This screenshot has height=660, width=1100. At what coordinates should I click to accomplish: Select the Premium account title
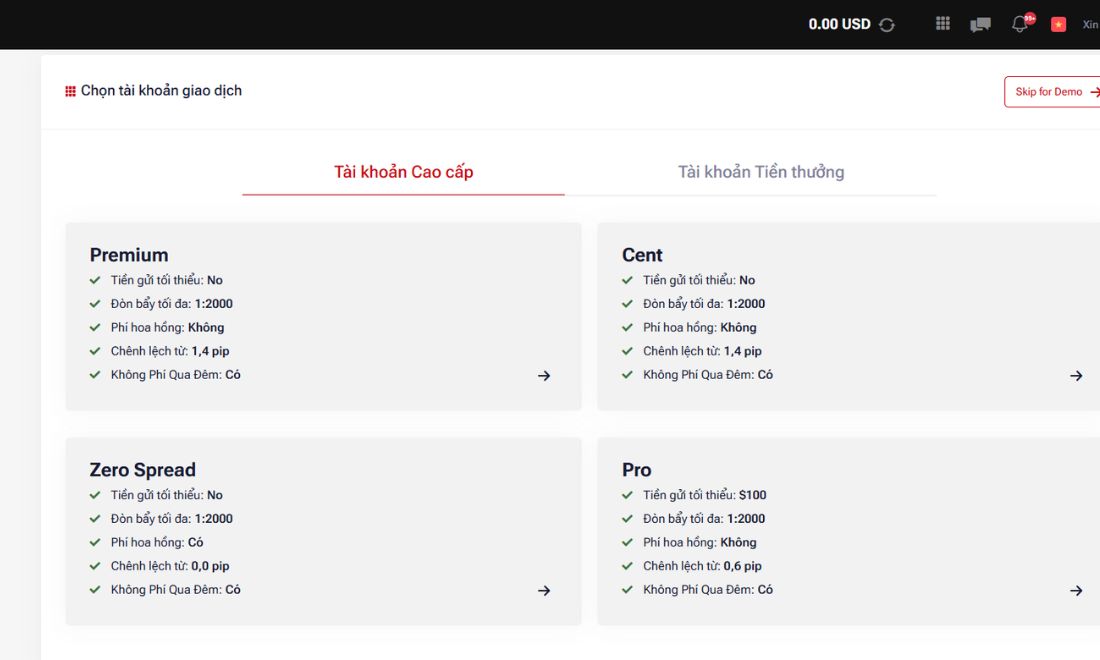pos(129,255)
